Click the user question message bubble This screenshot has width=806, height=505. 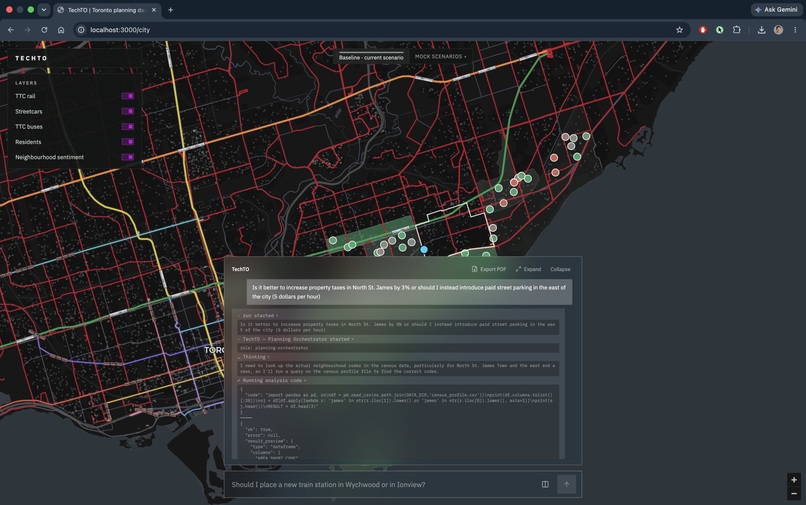(409, 292)
